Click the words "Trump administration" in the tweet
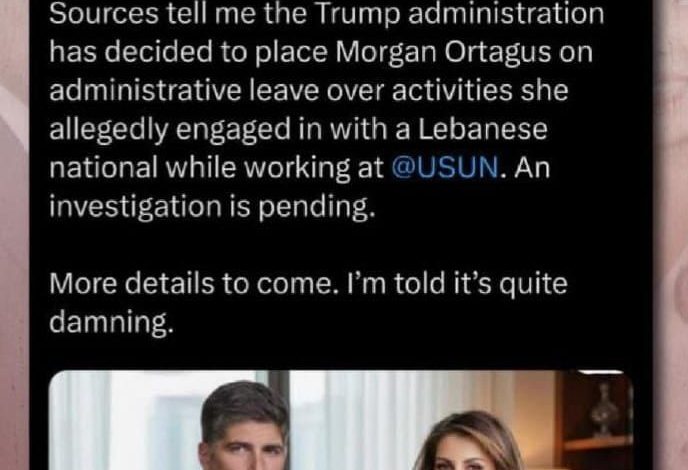Image resolution: width=688 pixels, height=470 pixels. [460, 14]
